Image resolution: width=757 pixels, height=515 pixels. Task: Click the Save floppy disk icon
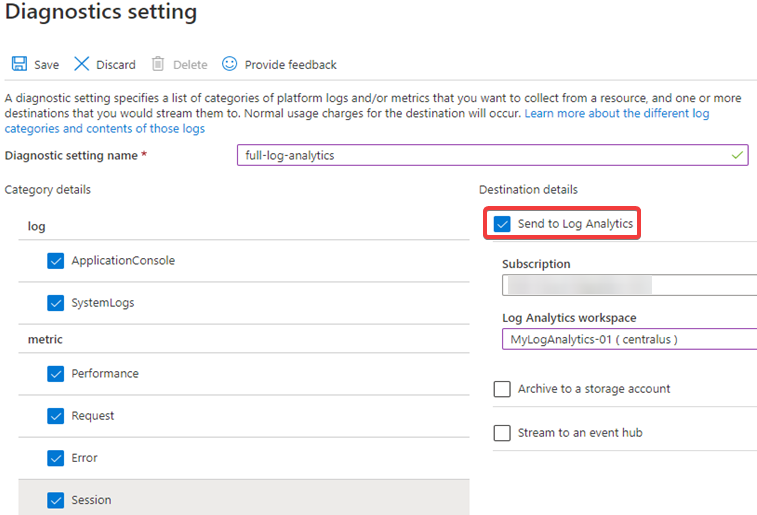(x=19, y=64)
